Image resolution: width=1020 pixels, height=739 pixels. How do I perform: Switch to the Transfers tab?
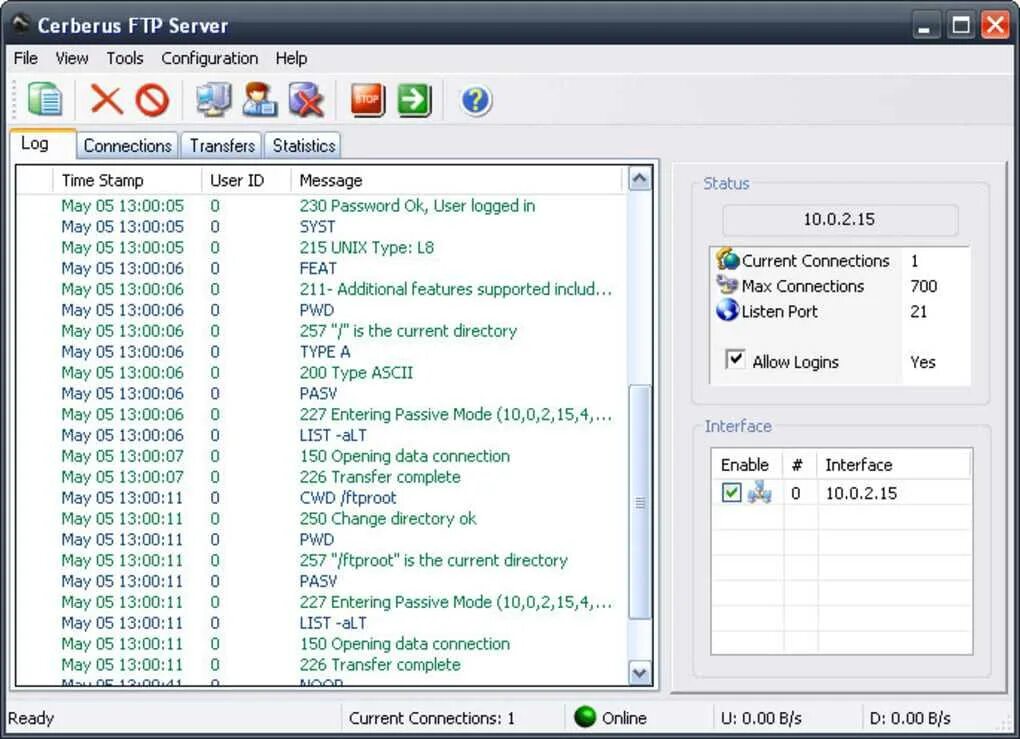[222, 146]
